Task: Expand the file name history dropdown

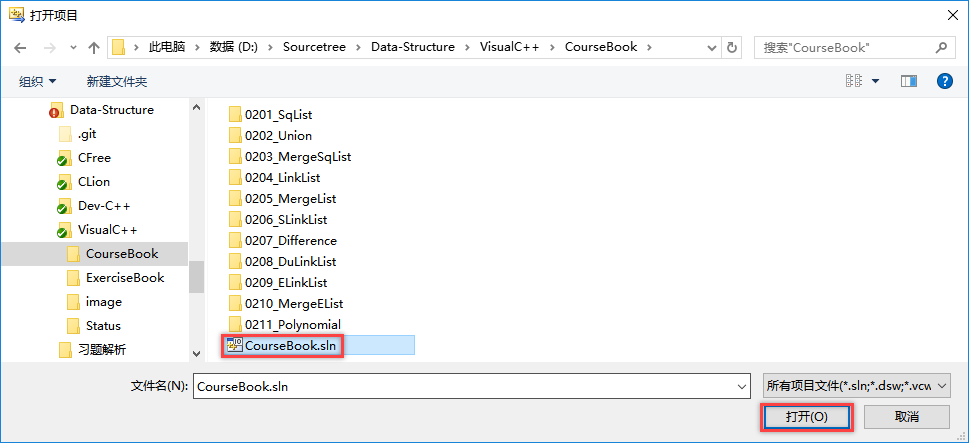Action: (741, 385)
